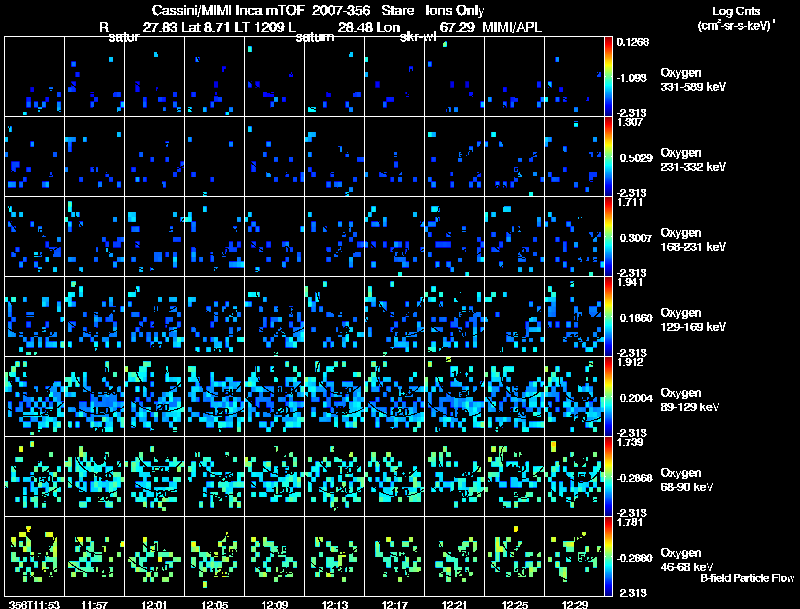The width and height of the screenshot is (800, 609).
Task: Select the 12:29 time label
Action: click(x=574, y=604)
